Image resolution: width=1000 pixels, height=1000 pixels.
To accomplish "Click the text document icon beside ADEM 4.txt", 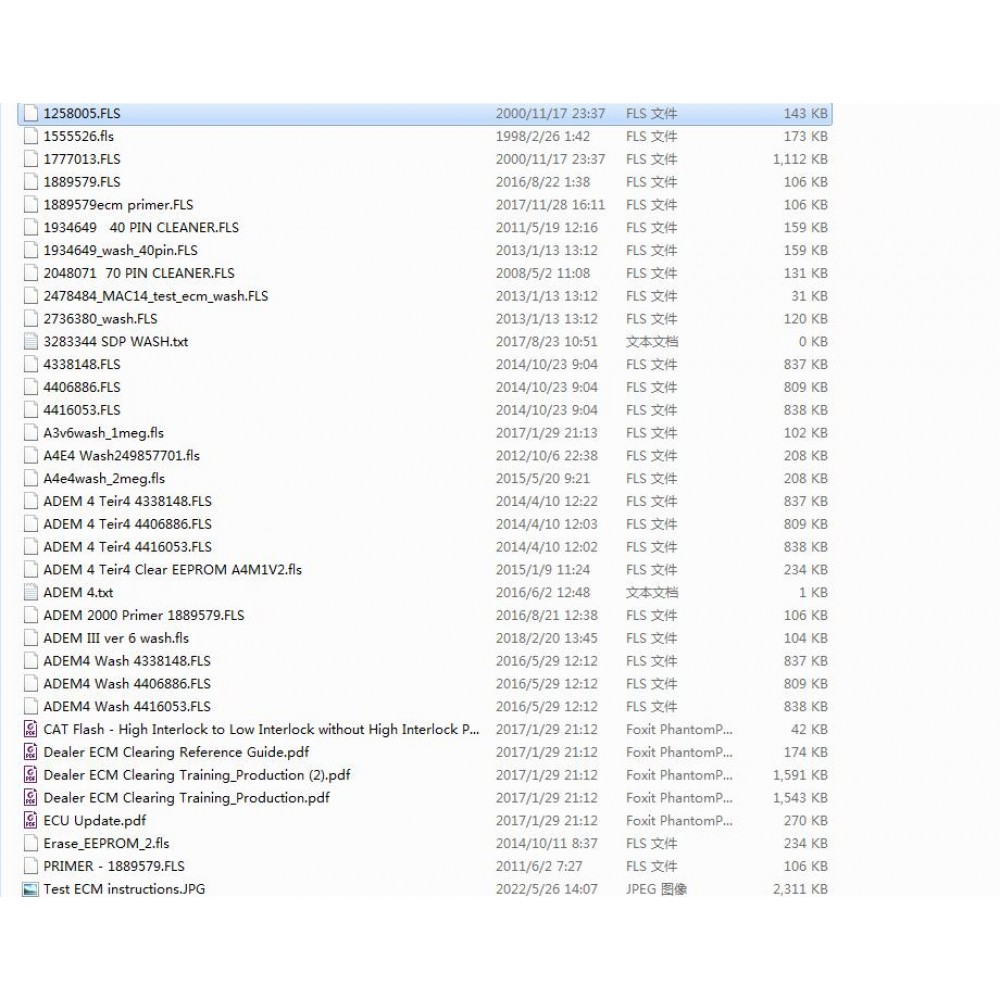I will coord(29,592).
